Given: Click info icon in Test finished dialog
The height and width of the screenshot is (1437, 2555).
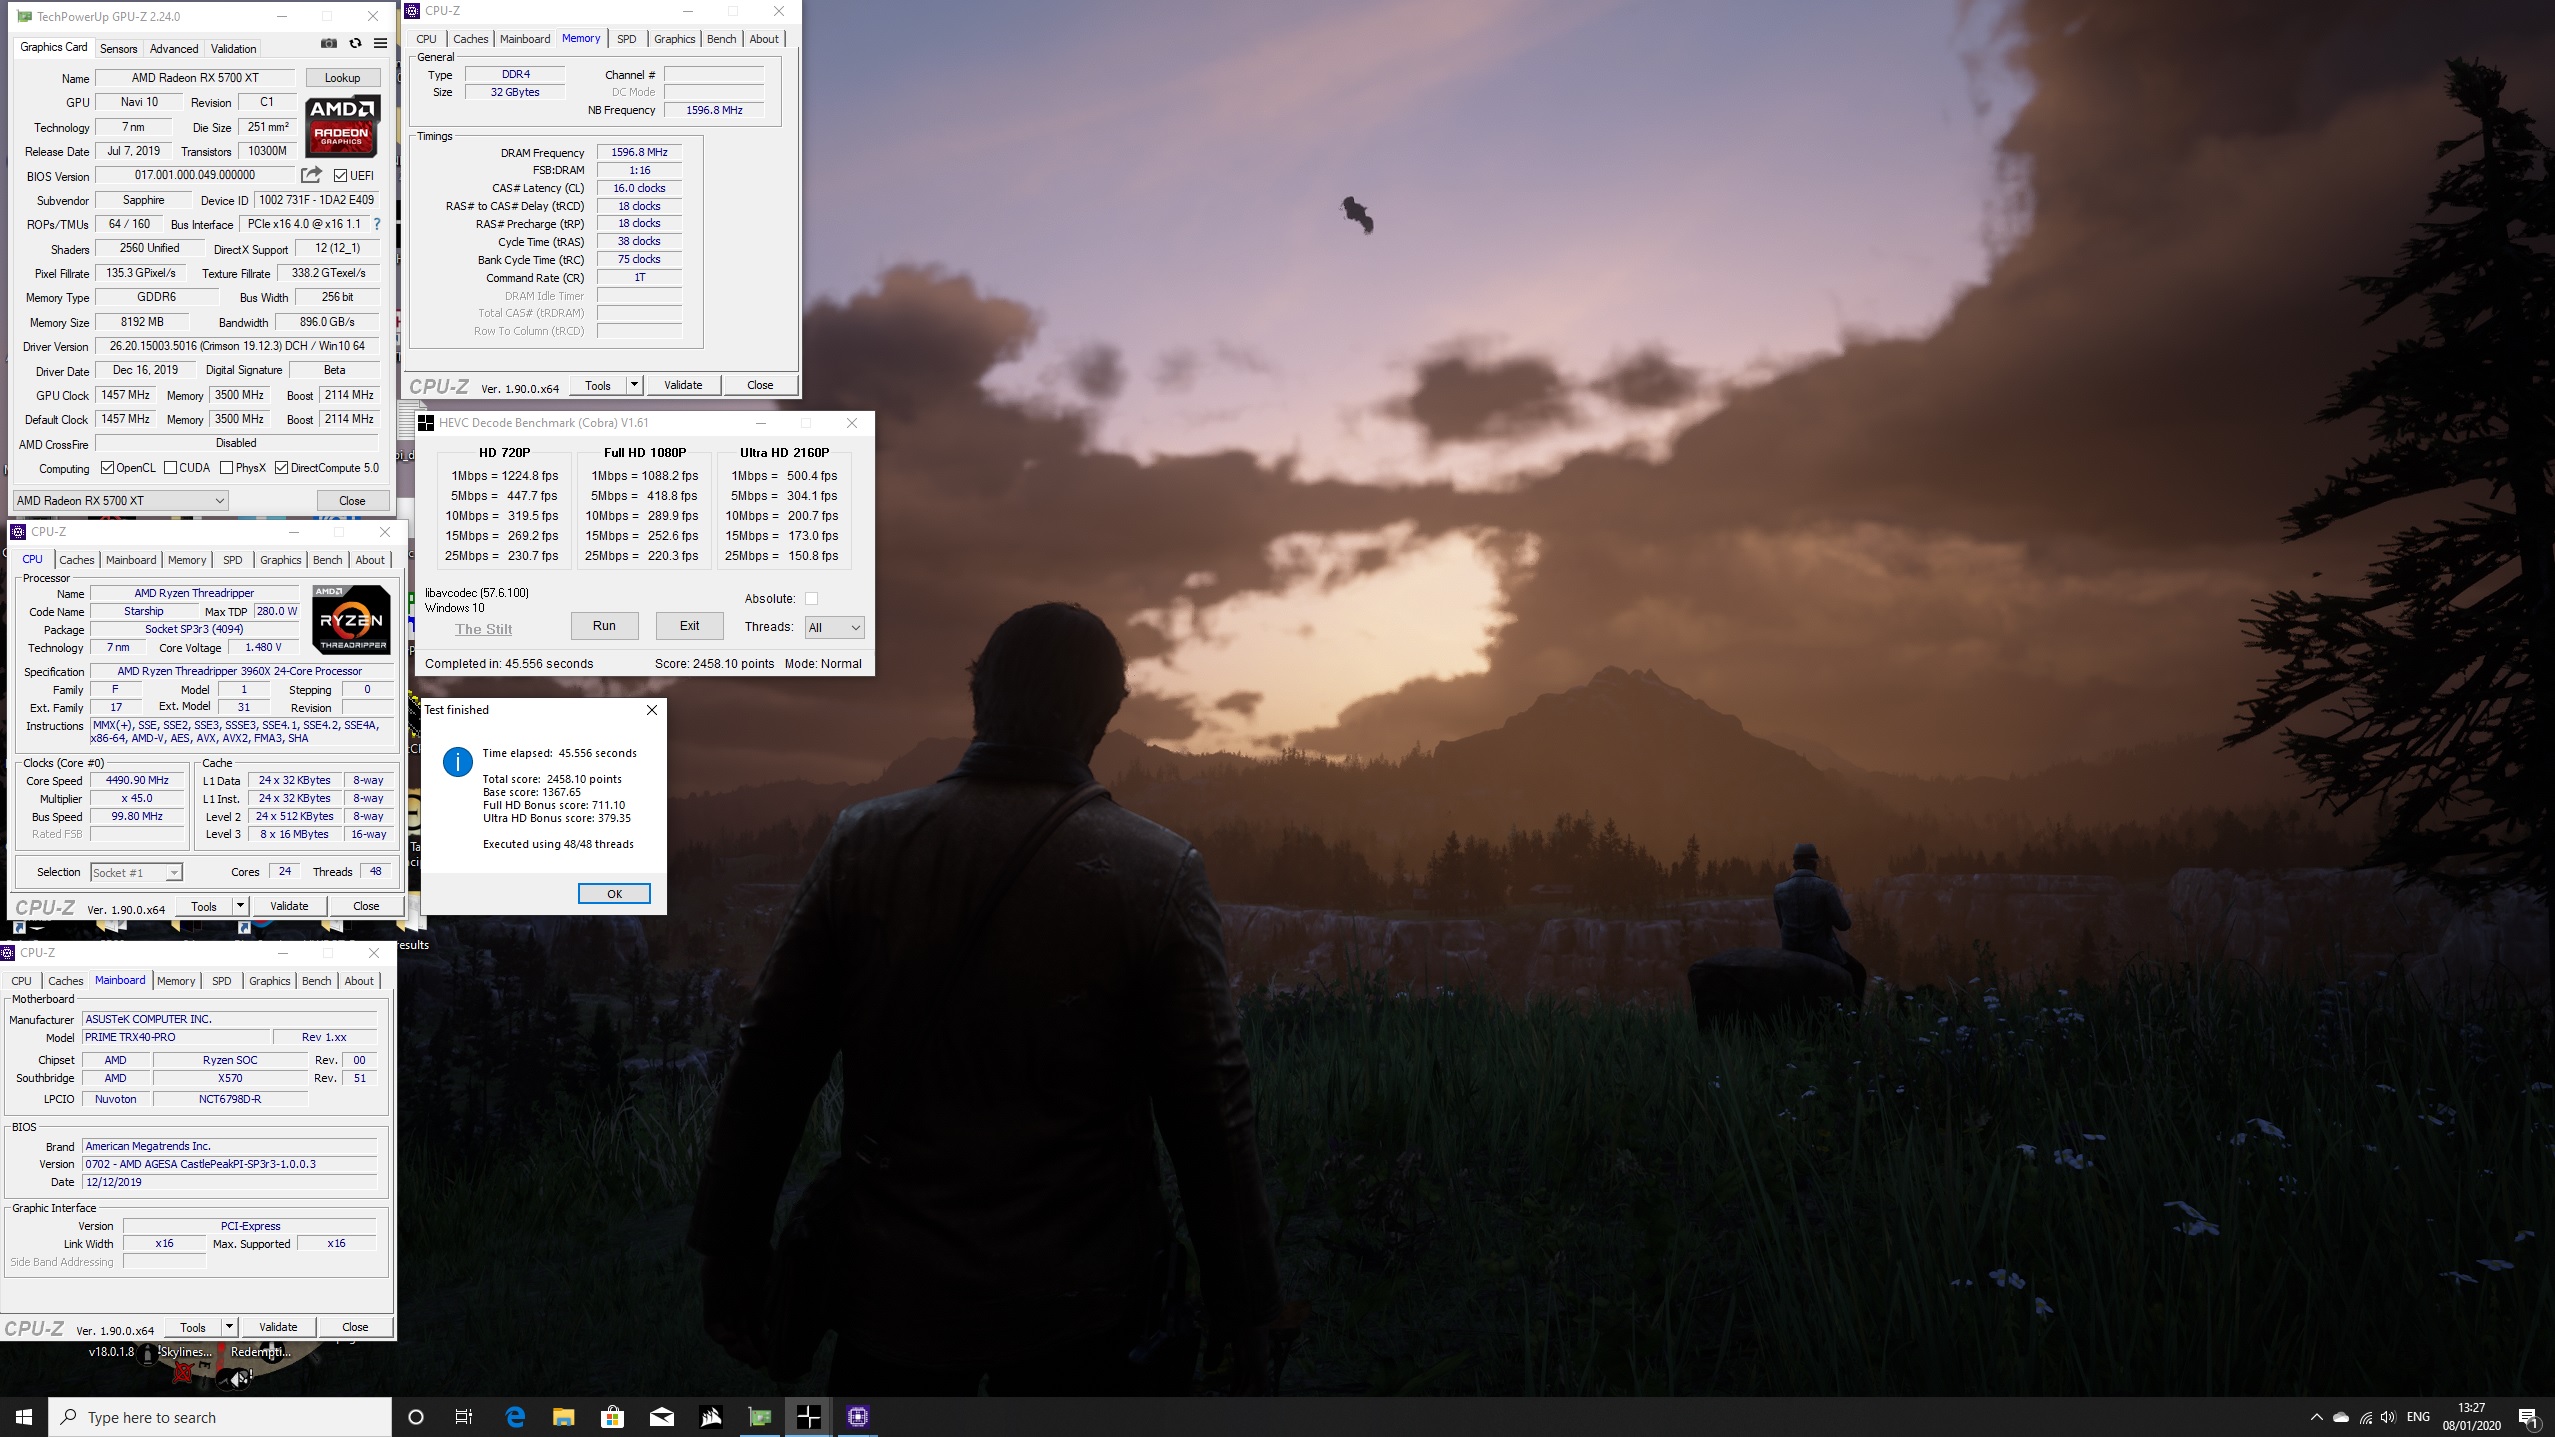Looking at the screenshot, I should pos(457,762).
